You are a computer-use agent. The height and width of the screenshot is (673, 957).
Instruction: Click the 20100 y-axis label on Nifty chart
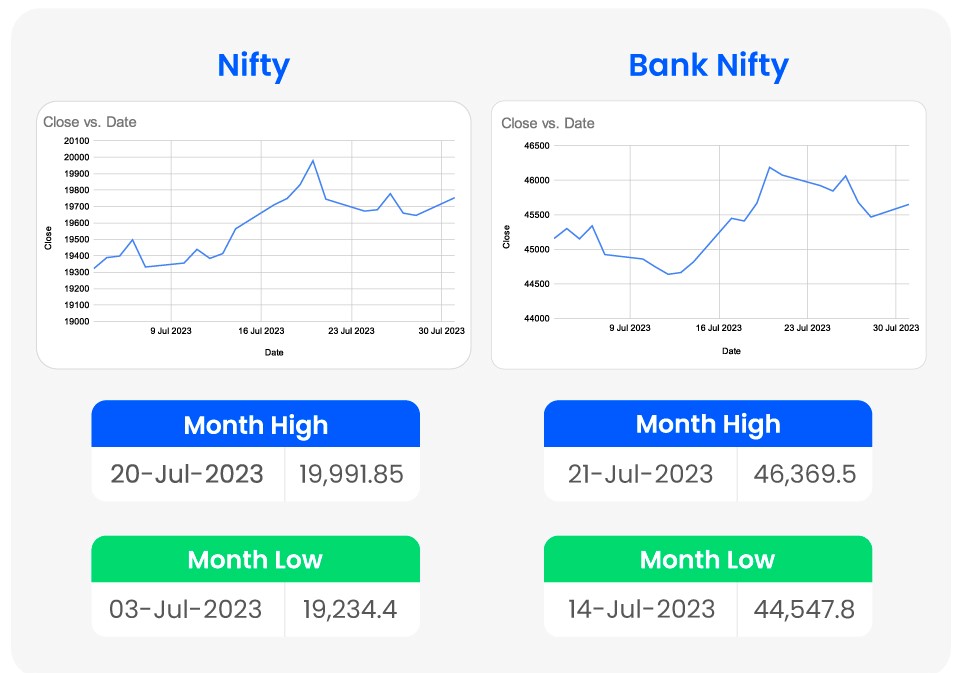[76, 141]
